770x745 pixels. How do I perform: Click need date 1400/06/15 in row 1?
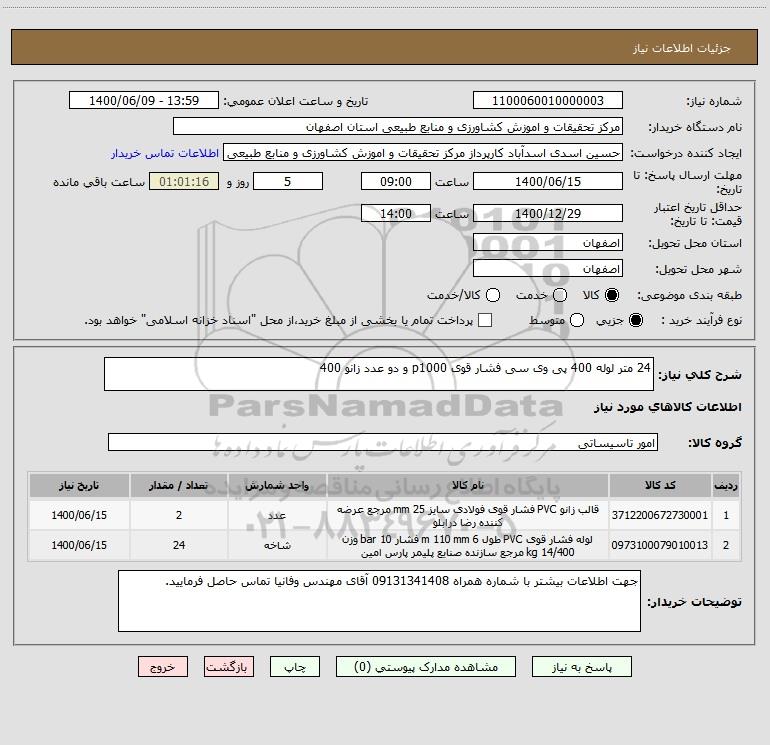[79, 515]
